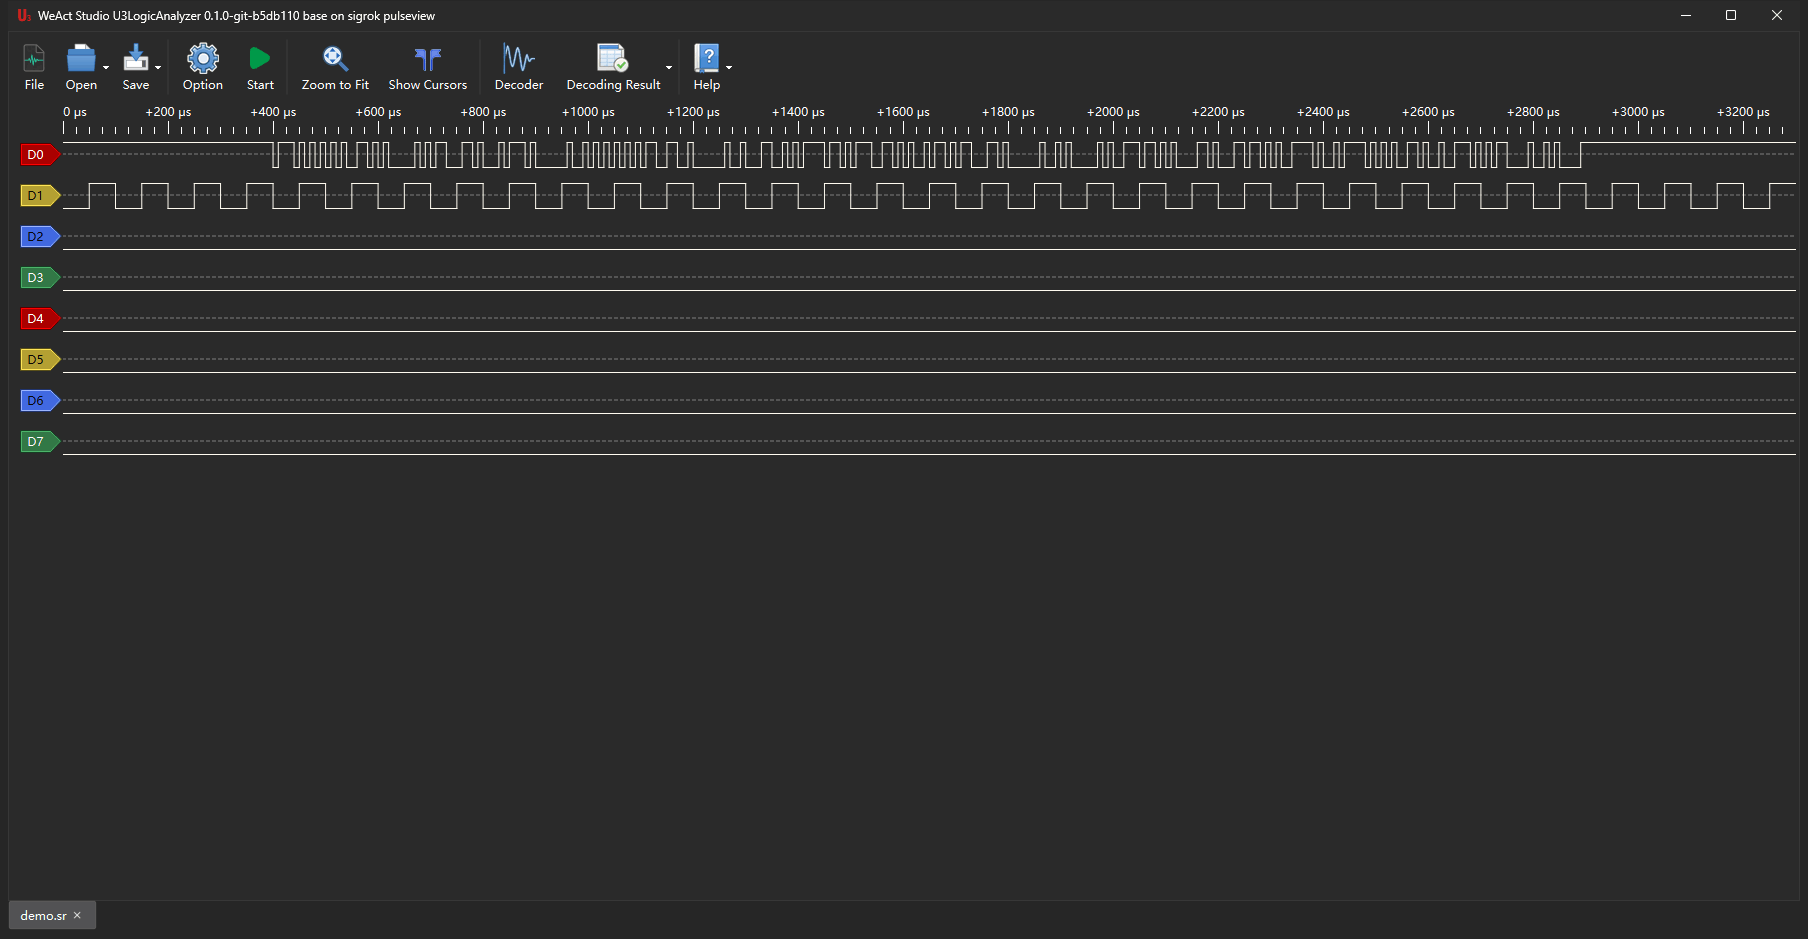Click the Open folder icon
1808x939 pixels.
click(x=81, y=59)
